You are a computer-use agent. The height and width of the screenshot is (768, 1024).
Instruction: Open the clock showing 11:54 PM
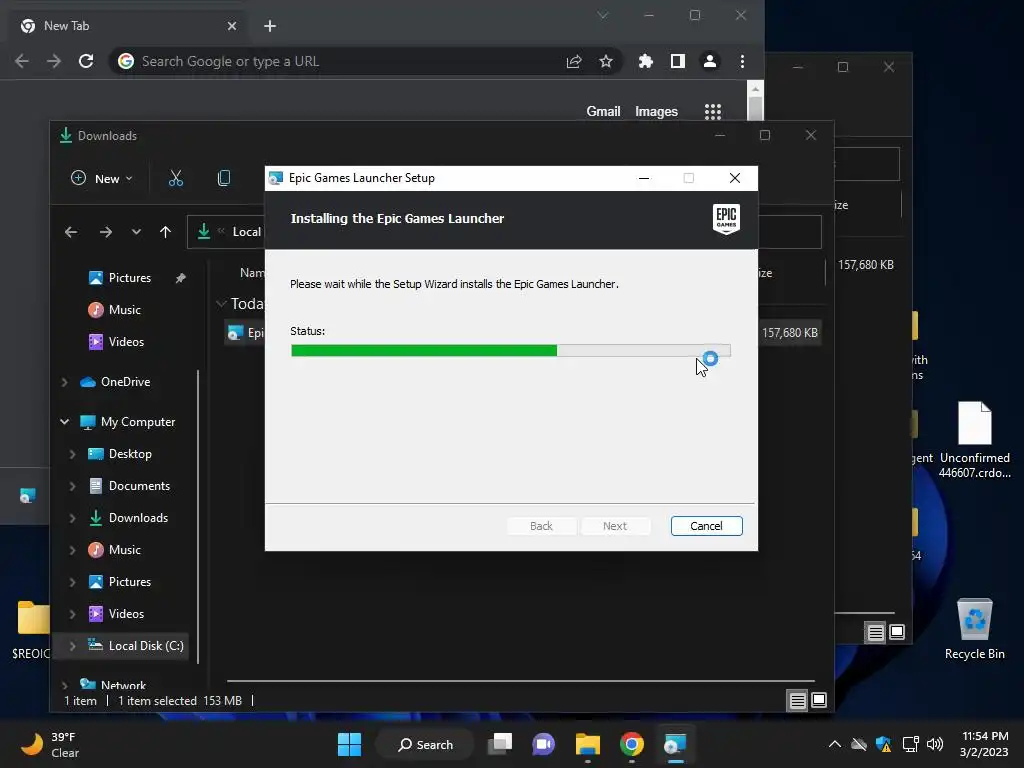[985, 744]
